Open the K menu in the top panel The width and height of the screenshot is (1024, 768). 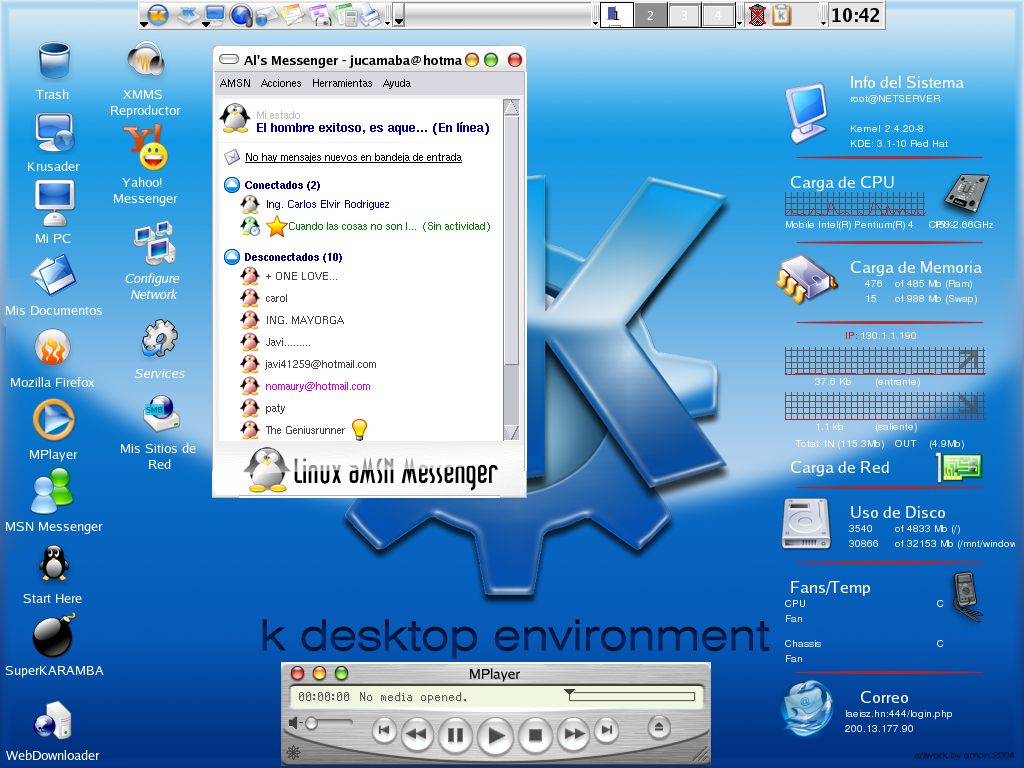[x=157, y=14]
